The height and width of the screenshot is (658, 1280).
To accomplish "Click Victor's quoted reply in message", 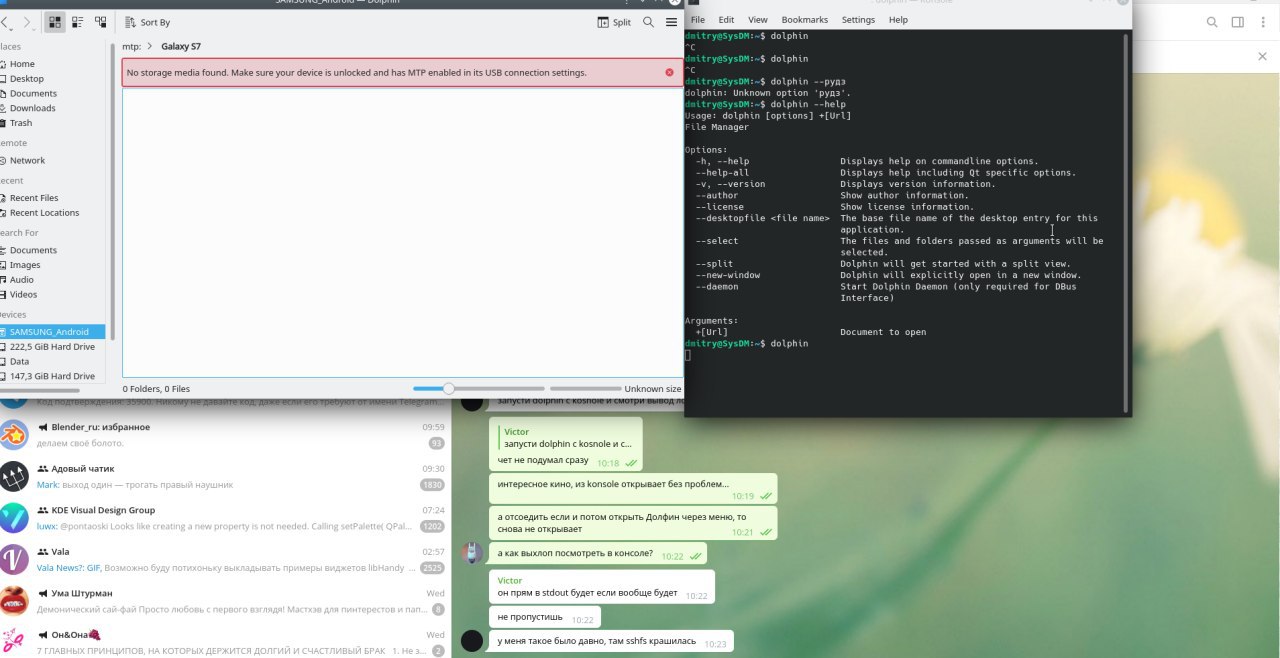I will pyautogui.click(x=566, y=438).
